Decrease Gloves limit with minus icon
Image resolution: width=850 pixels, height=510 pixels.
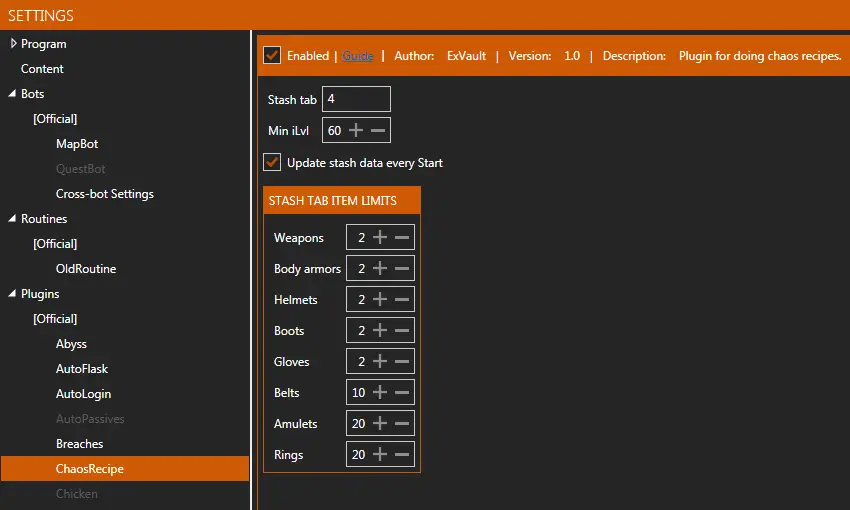pyautogui.click(x=402, y=362)
